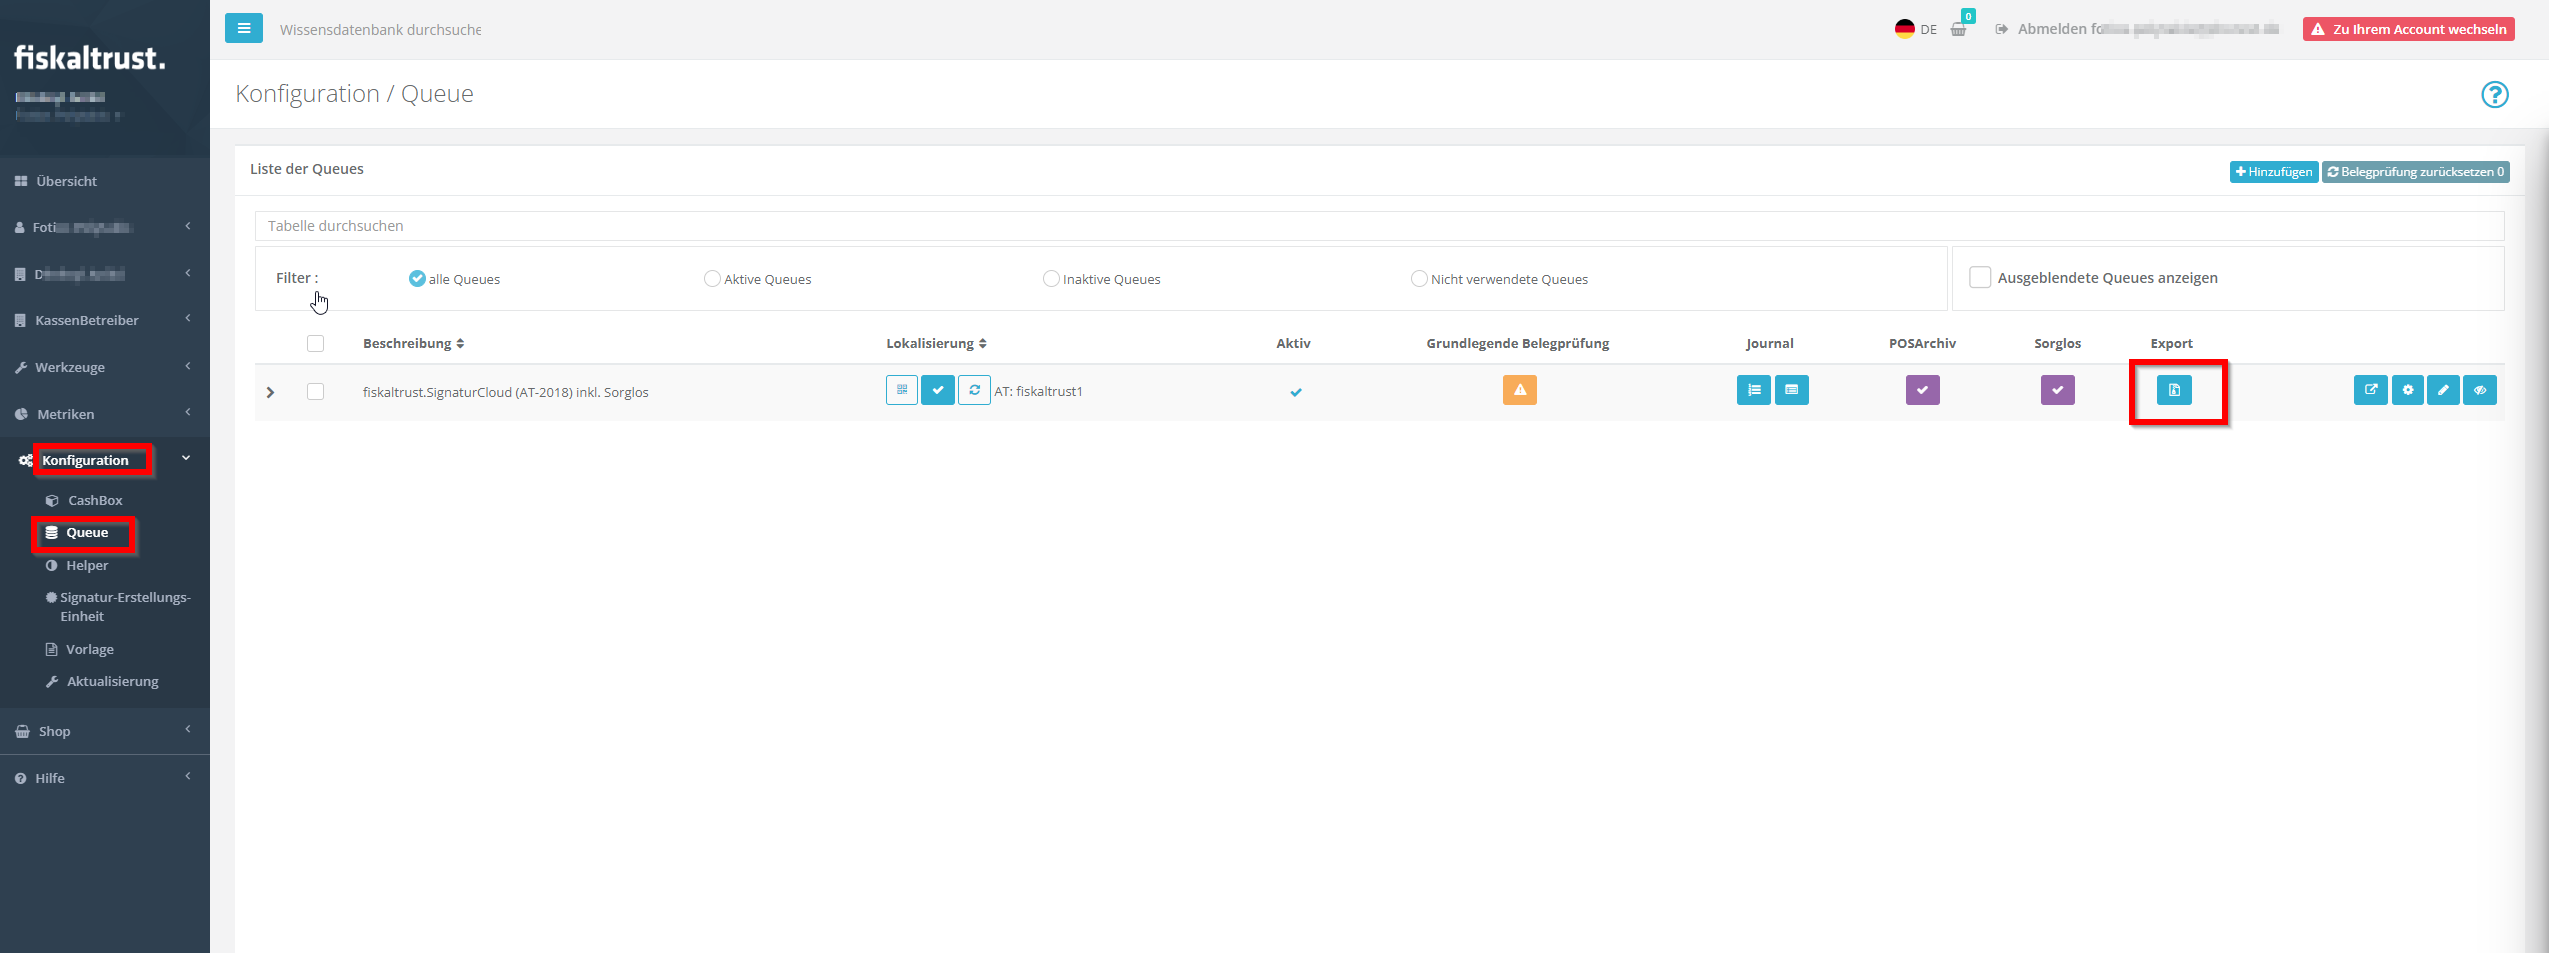Open the help question mark icon
The image size is (2549, 953).
2494,94
